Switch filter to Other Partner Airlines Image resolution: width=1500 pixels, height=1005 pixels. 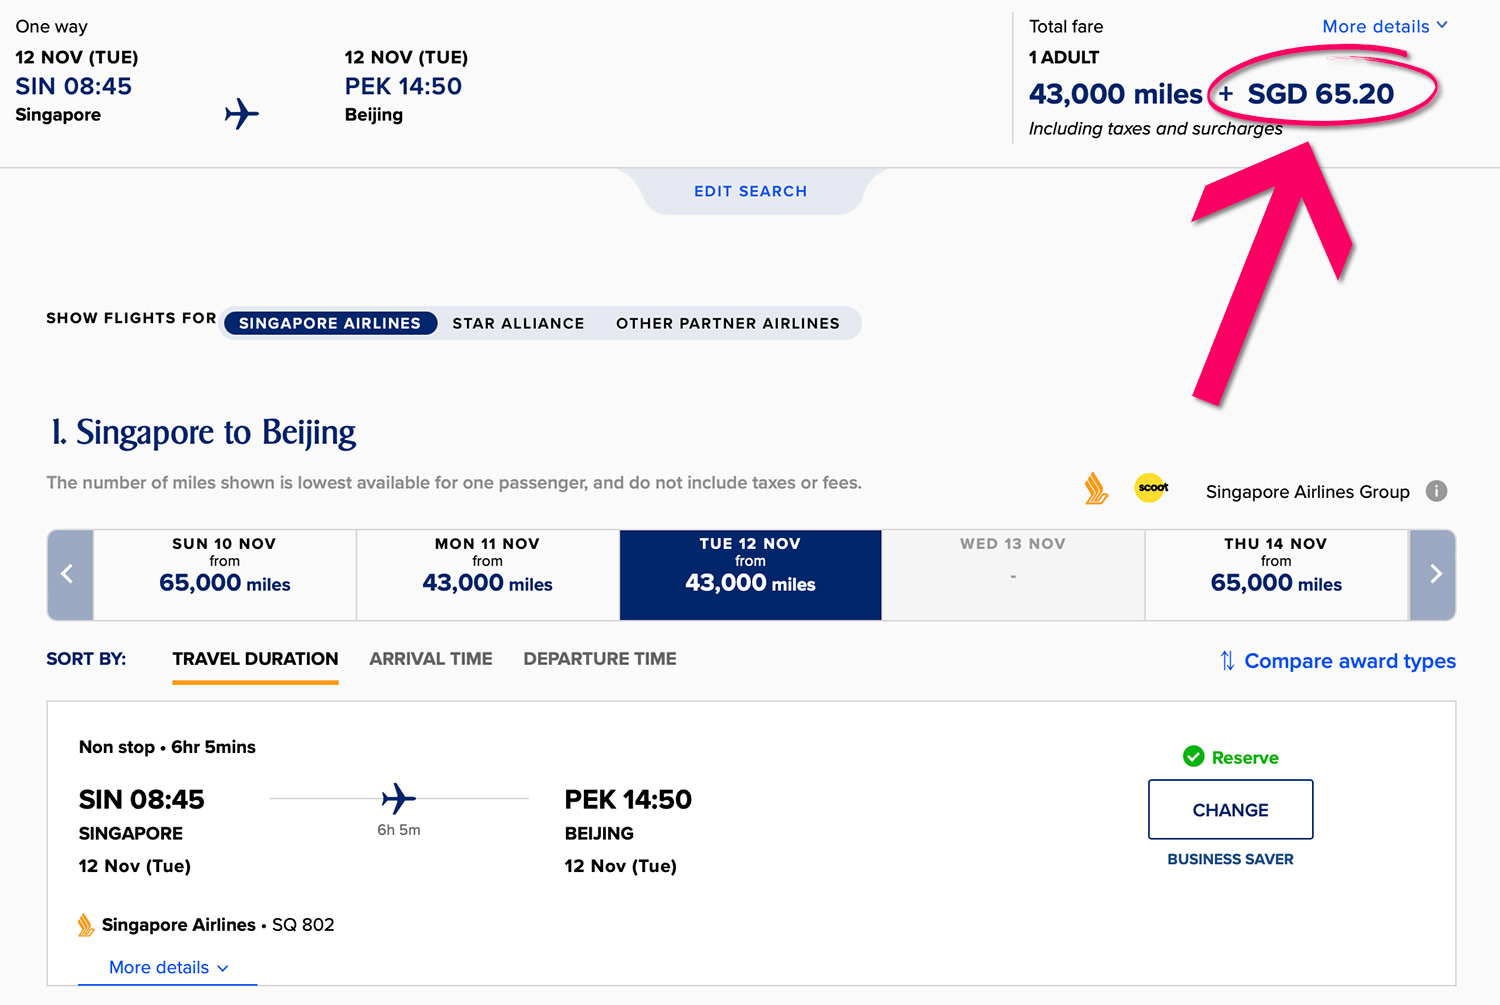coord(727,324)
